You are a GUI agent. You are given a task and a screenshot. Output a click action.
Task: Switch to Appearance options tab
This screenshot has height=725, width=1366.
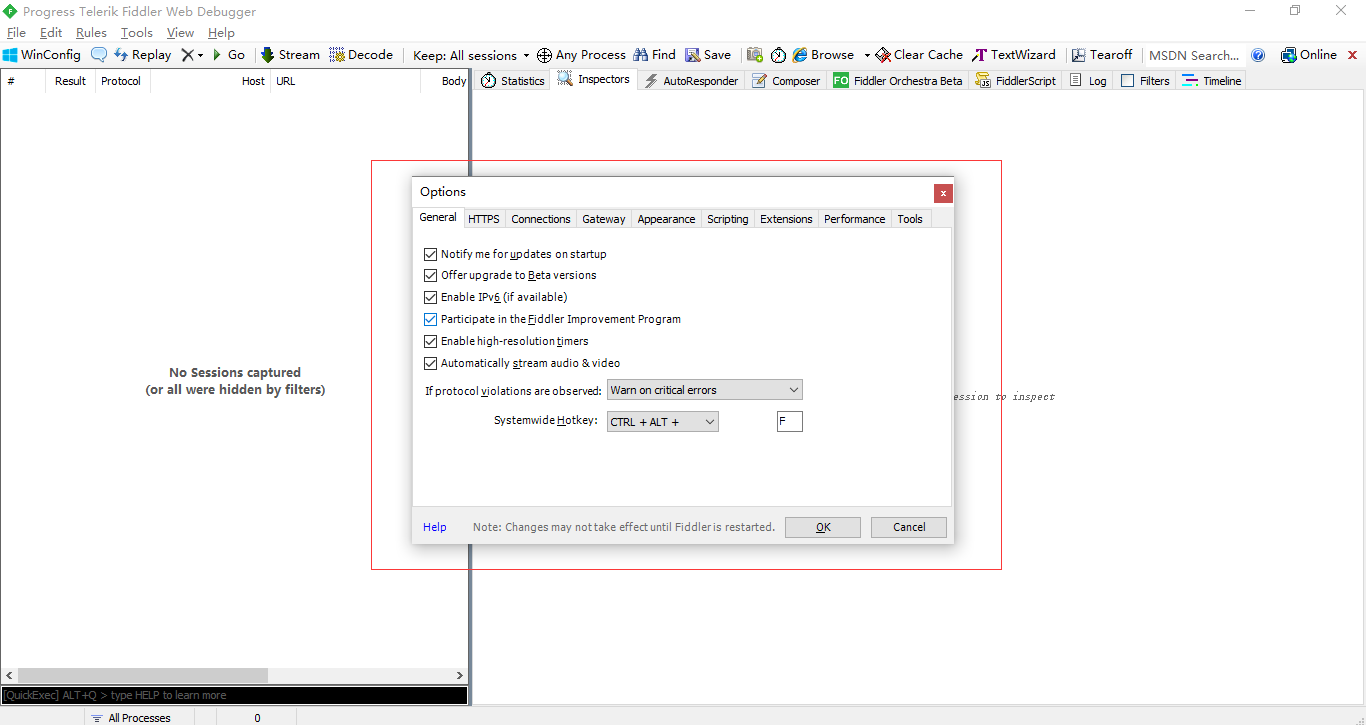[x=666, y=219]
